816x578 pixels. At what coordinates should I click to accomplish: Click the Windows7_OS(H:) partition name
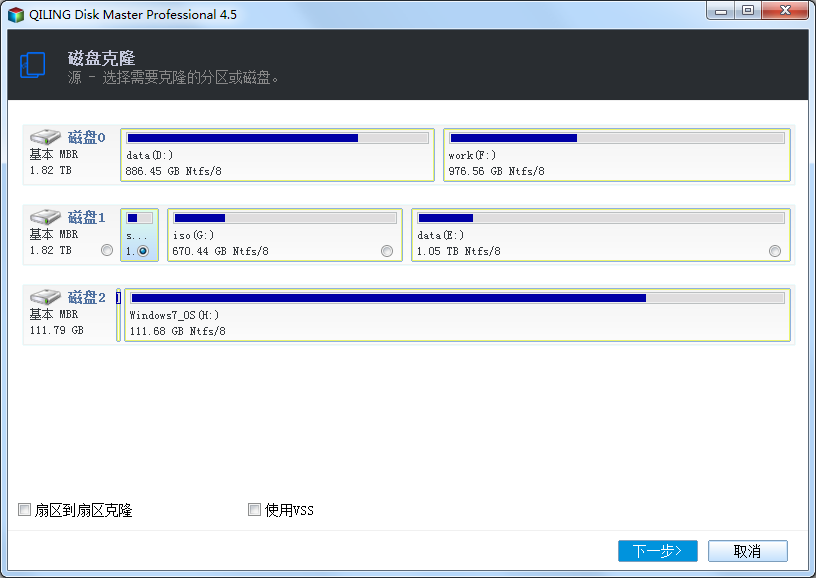(174, 315)
